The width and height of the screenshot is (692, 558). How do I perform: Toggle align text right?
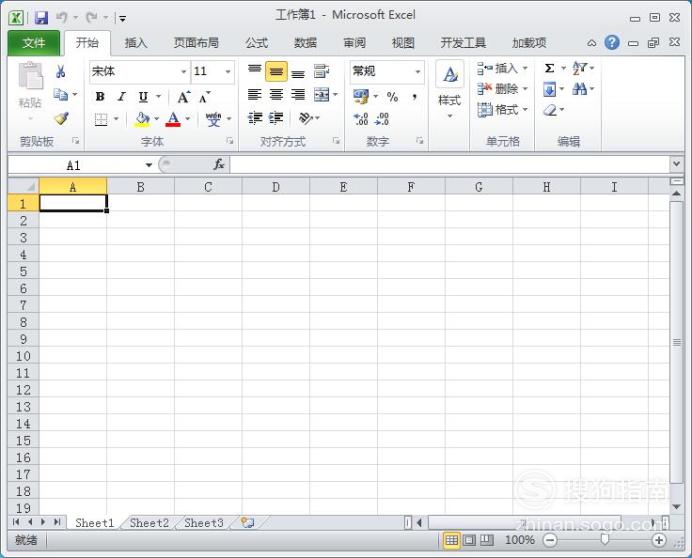point(298,94)
